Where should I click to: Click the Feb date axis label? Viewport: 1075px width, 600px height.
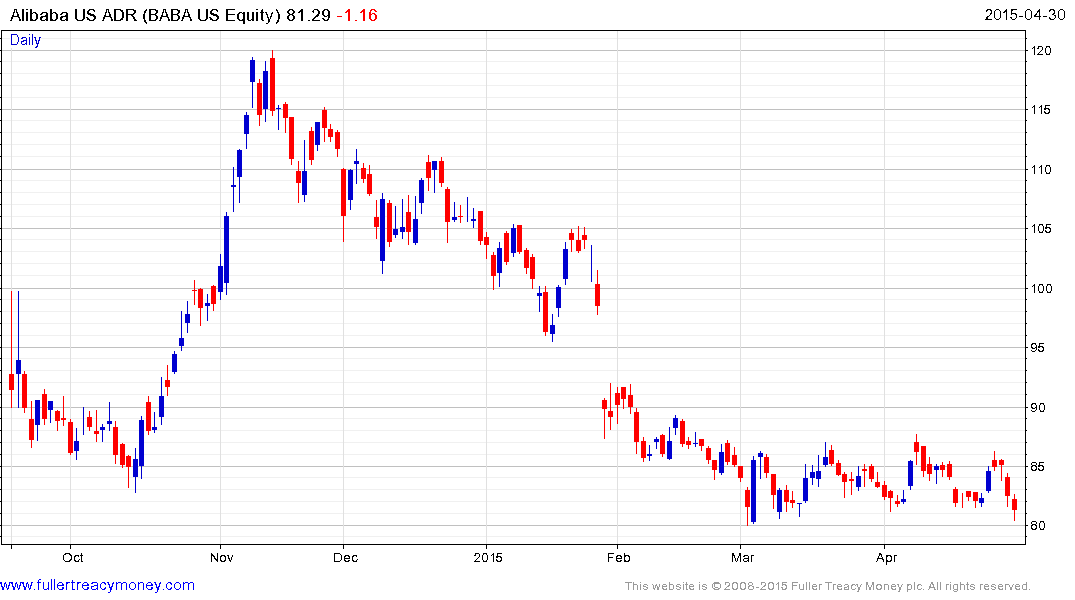618,557
